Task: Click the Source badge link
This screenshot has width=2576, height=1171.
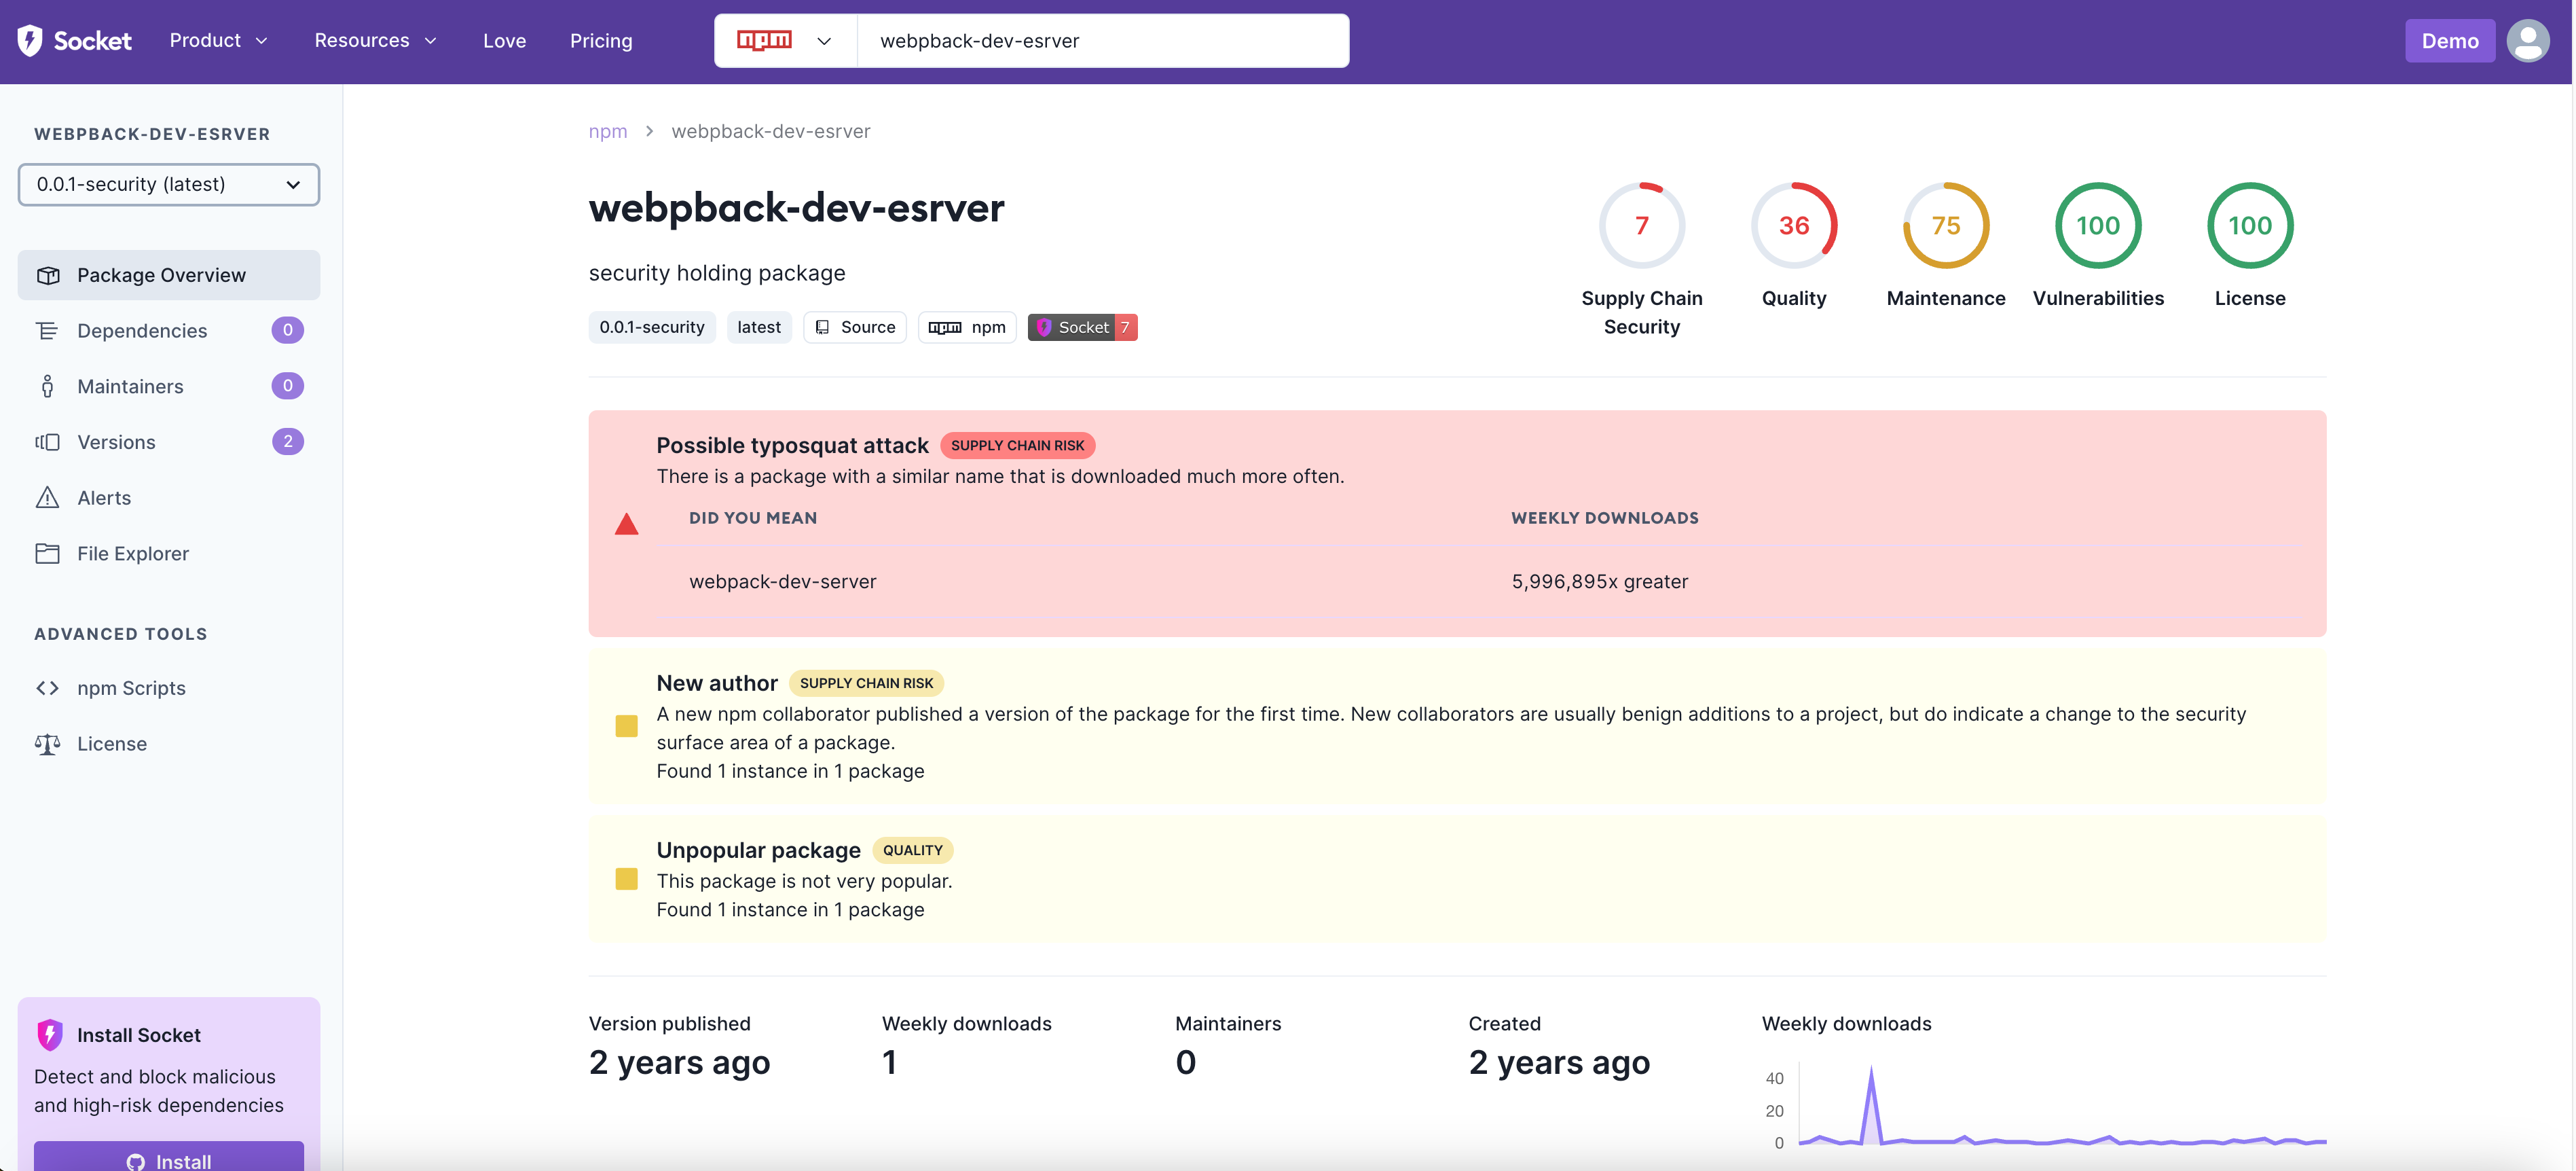Action: tap(855, 327)
